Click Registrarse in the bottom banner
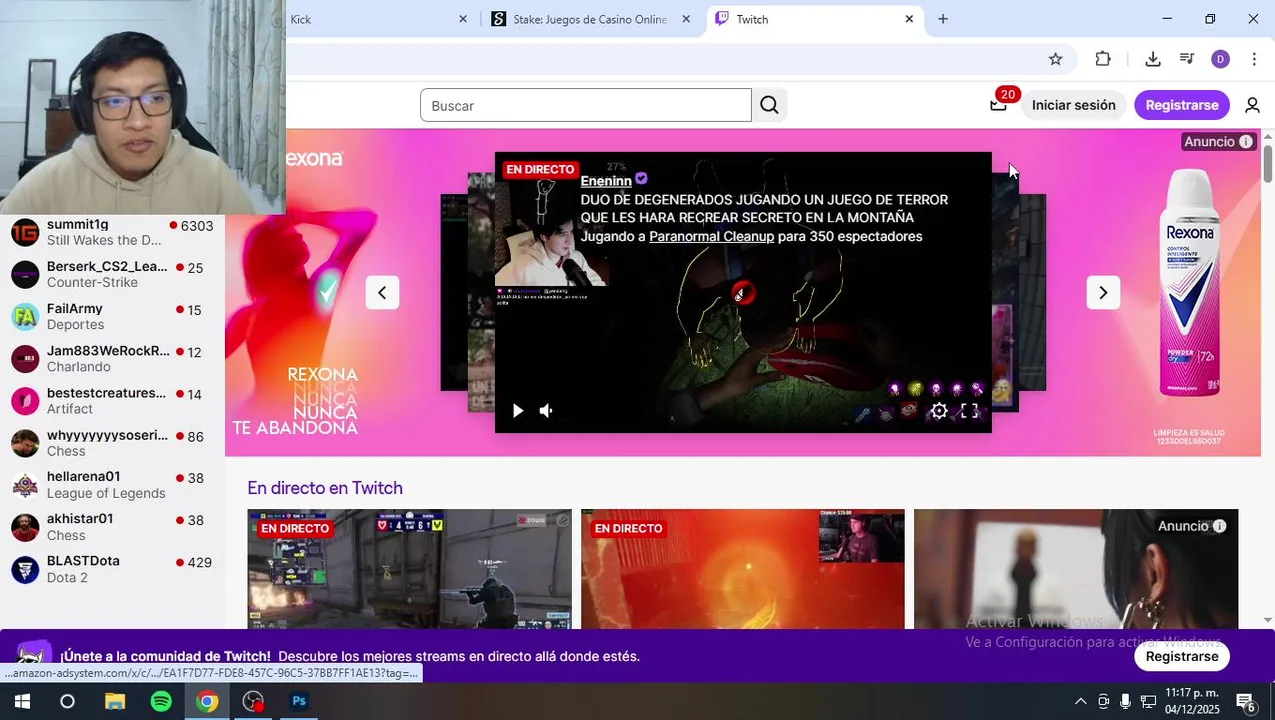Viewport: 1275px width, 720px height. 1182,656
